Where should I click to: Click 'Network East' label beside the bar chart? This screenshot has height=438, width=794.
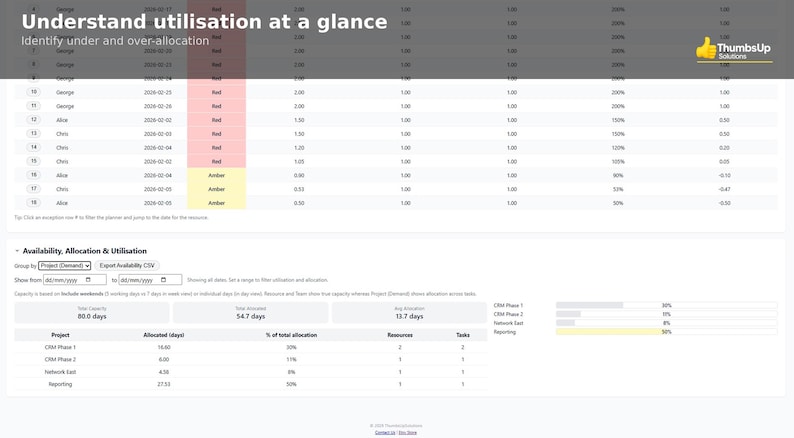pyautogui.click(x=508, y=323)
